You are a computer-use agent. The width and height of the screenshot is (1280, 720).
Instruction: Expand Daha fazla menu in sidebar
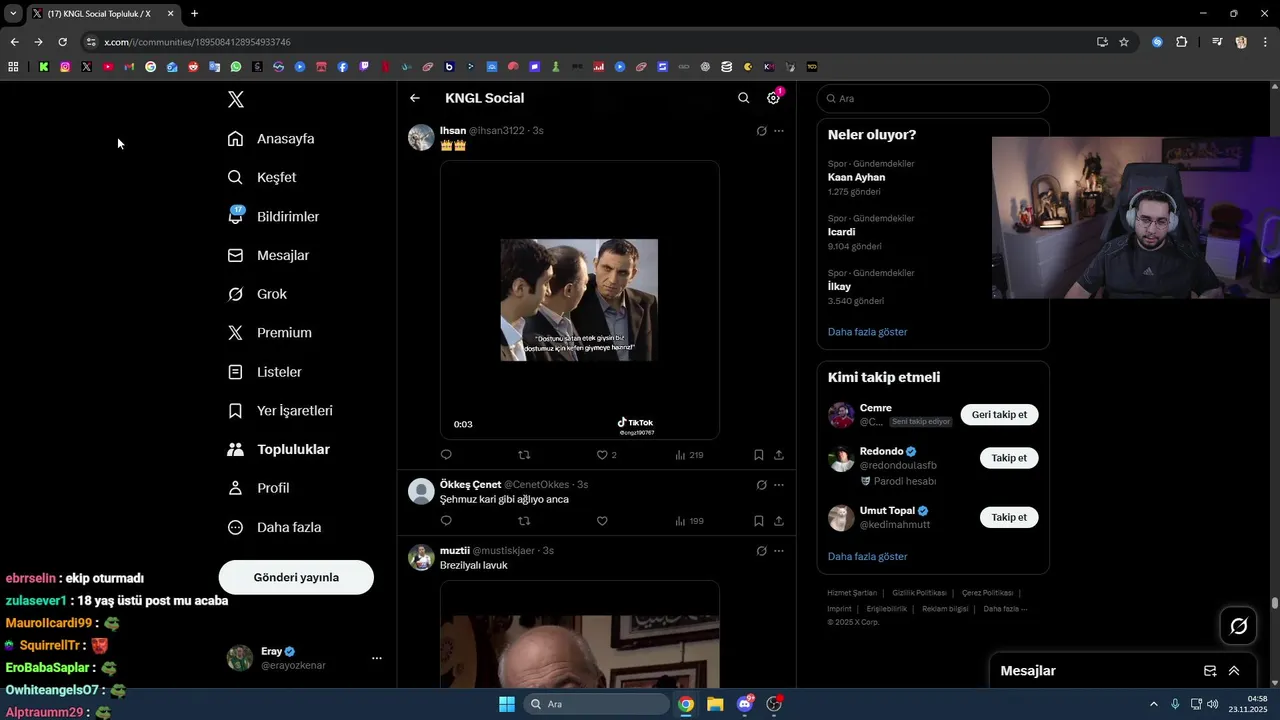[274, 527]
